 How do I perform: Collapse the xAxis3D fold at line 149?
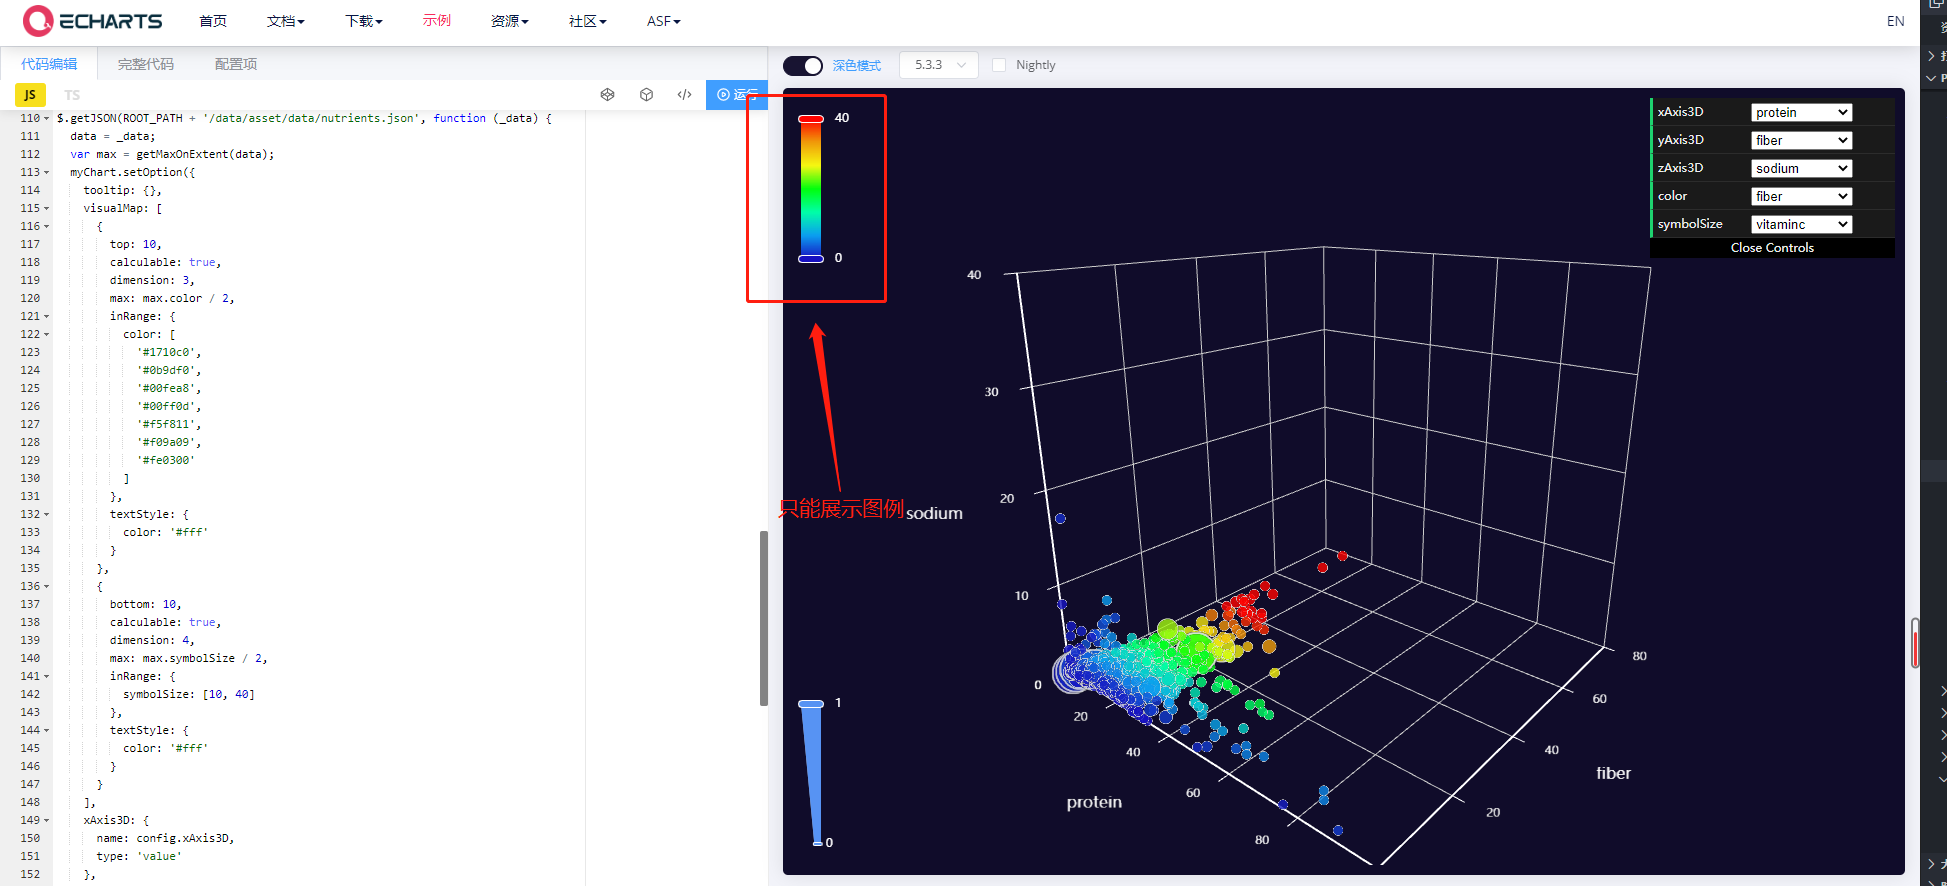(47, 820)
